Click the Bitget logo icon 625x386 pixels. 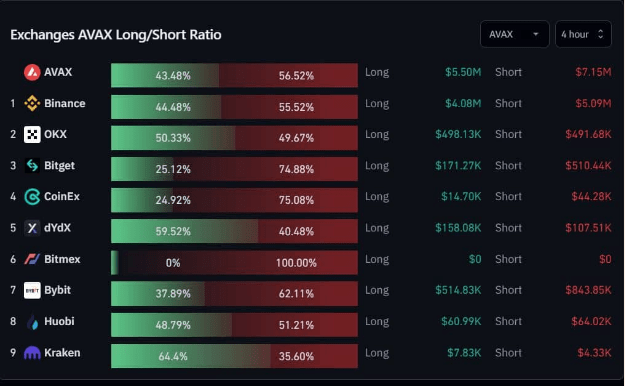(32, 165)
